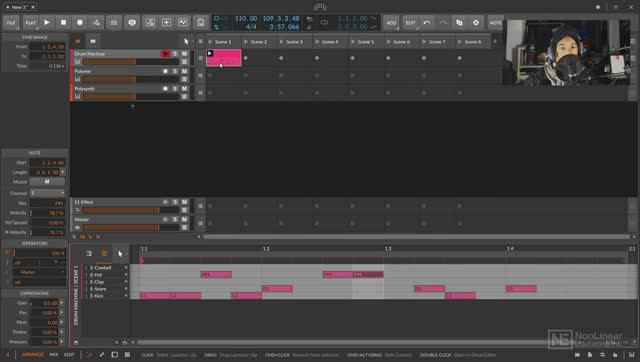
Task: Adjust the Polymer track volume fader
Action: coord(131,79)
